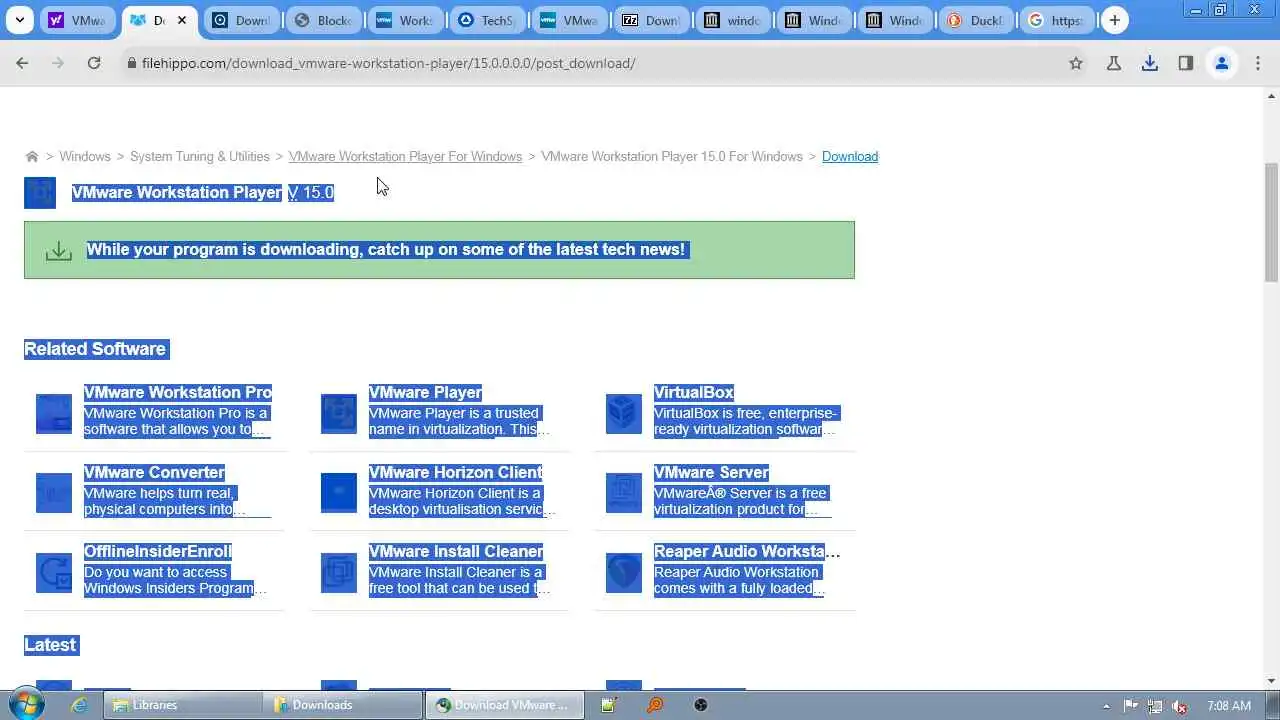Click the VMware Converter icon
Viewport: 1280px width, 720px height.
pos(54,493)
